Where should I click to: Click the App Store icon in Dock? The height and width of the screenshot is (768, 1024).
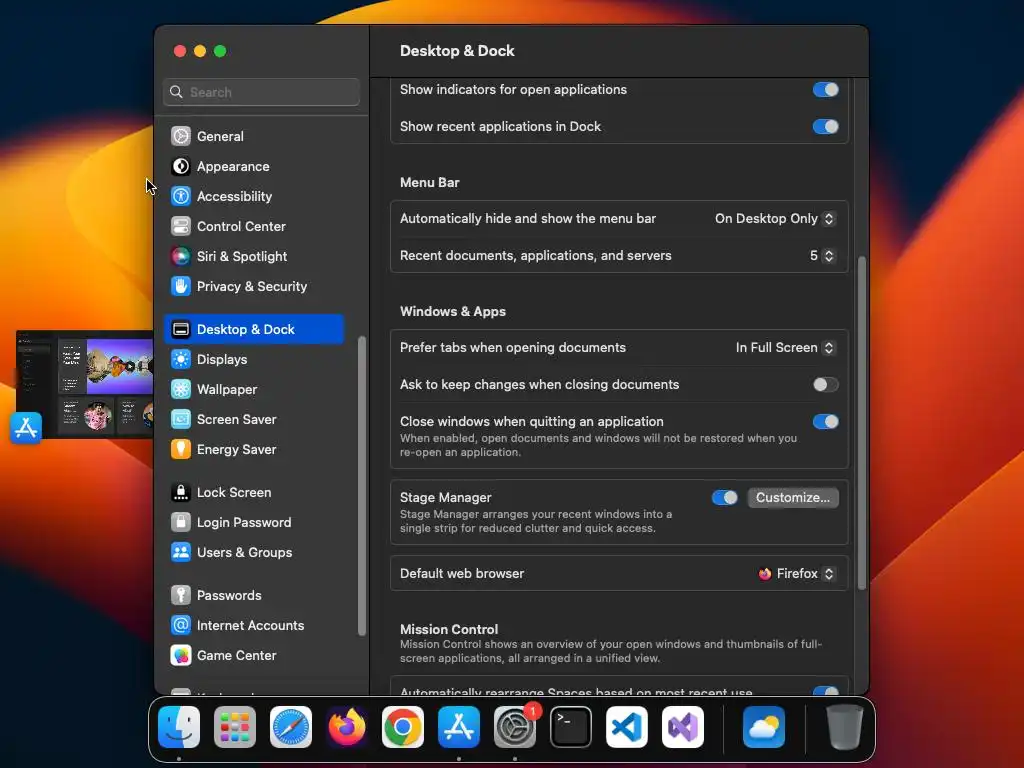[458, 727]
